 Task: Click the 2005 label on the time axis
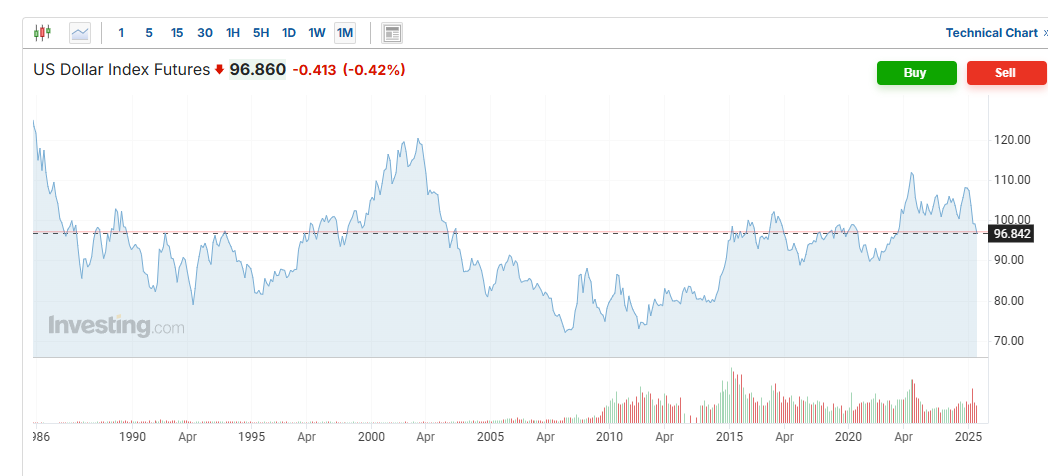click(x=490, y=437)
